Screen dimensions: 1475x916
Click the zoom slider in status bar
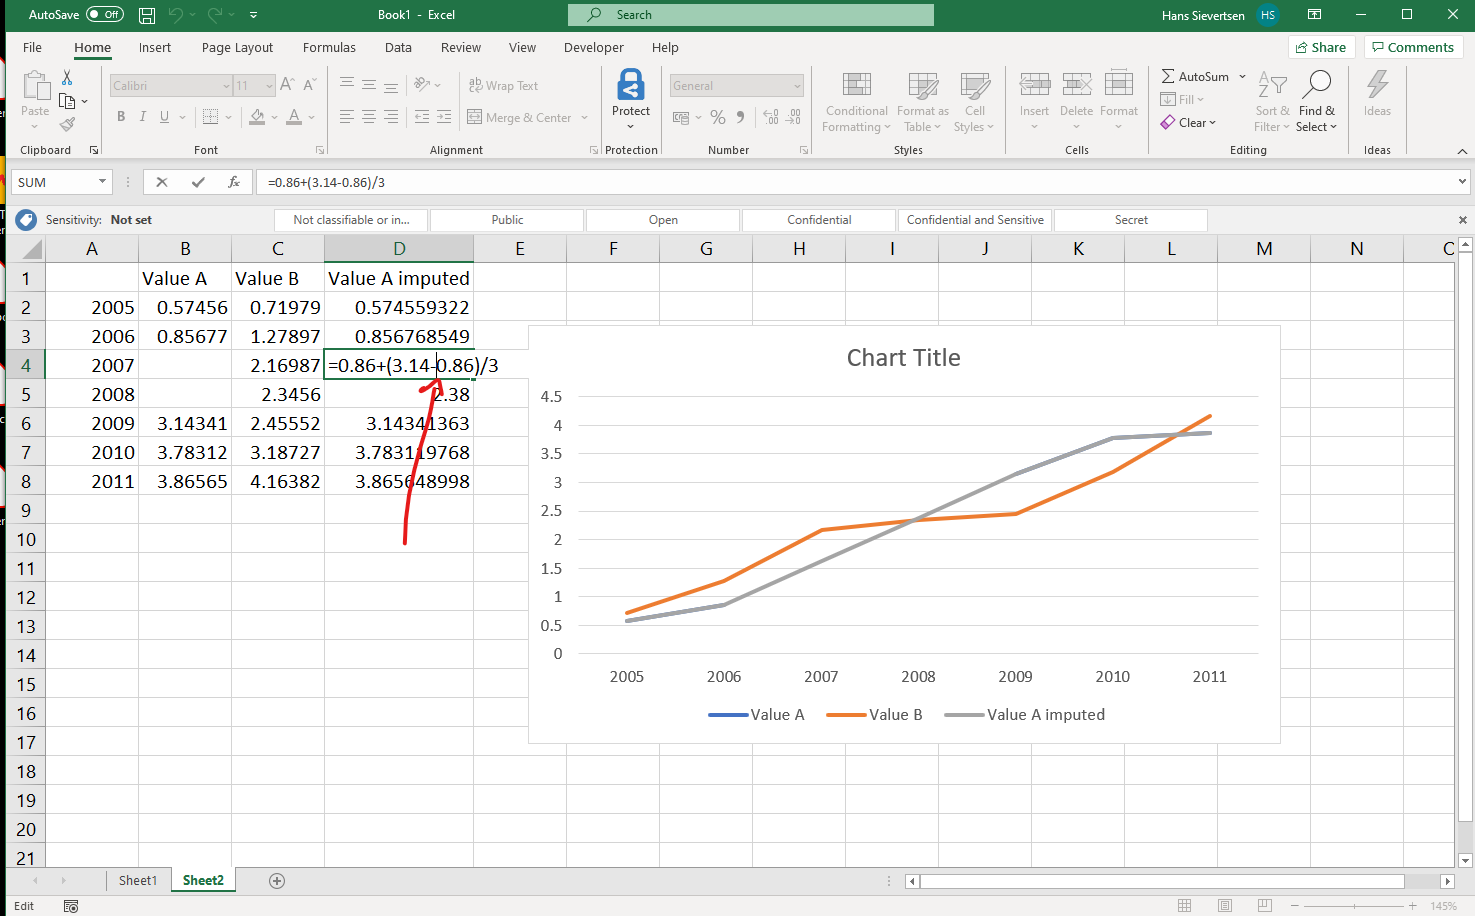coord(1352,906)
